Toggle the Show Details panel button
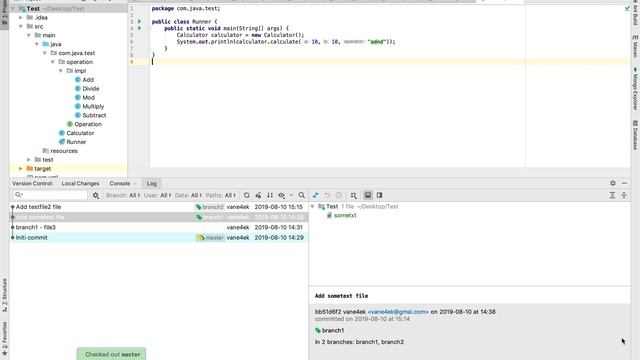 [368, 196]
